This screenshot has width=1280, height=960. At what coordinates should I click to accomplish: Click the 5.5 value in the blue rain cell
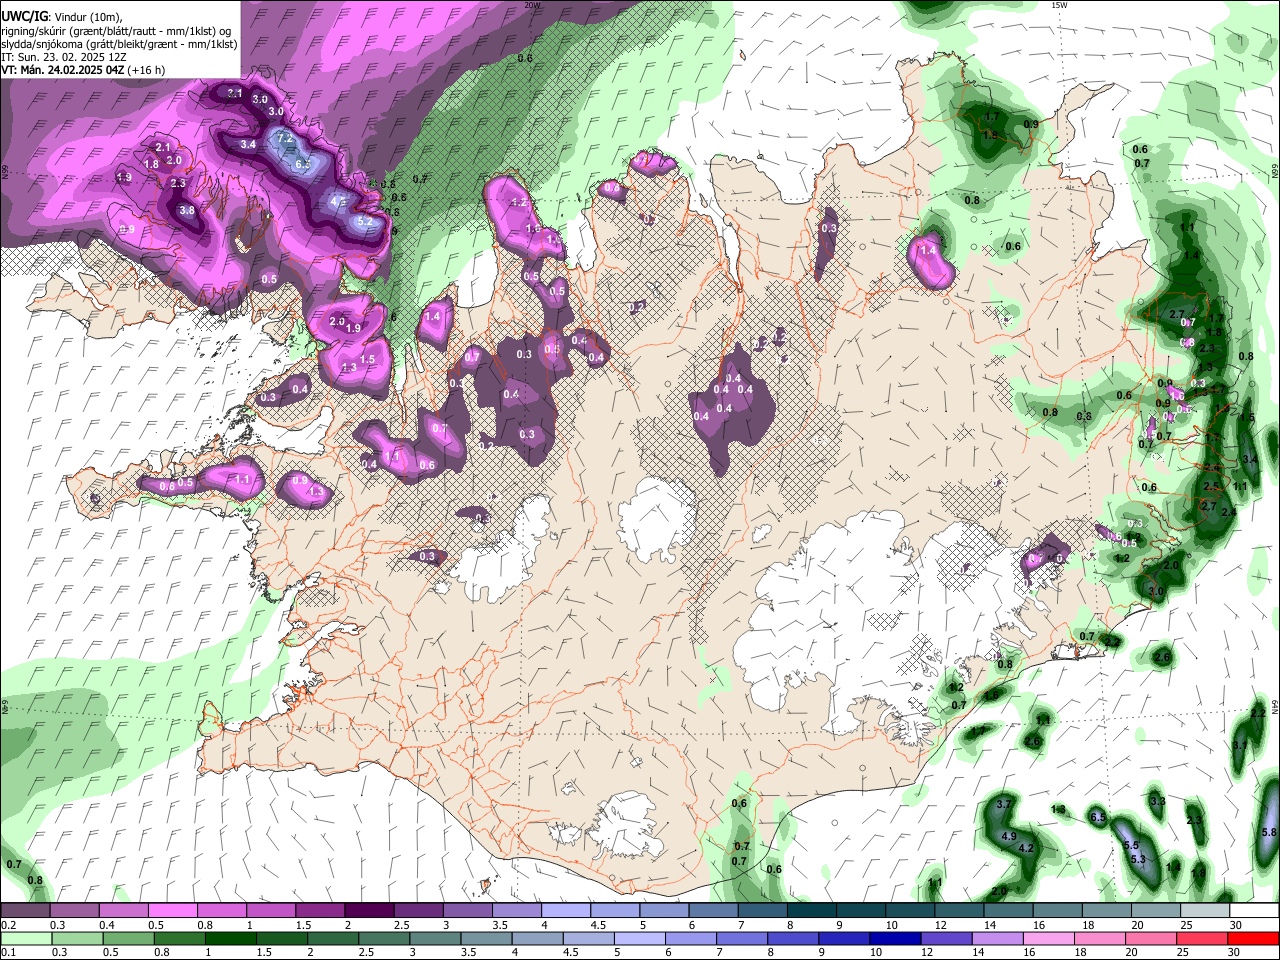(1131, 846)
